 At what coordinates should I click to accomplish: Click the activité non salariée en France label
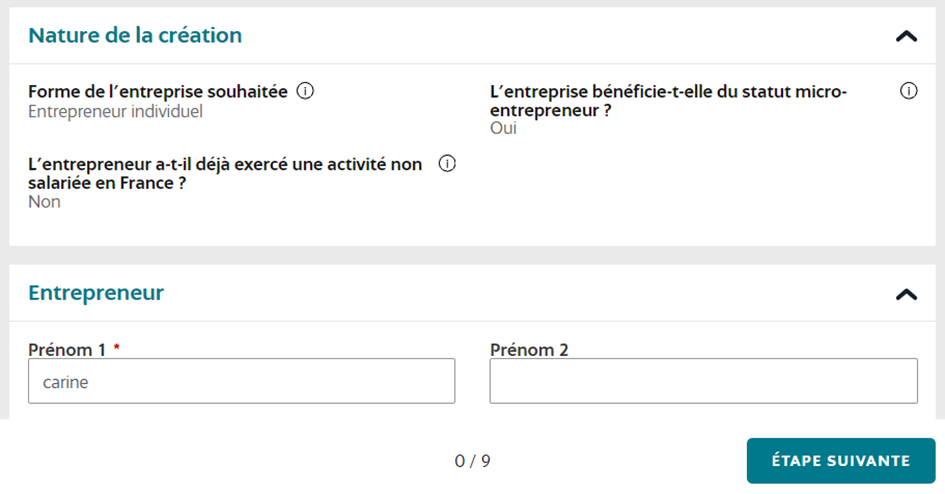point(225,173)
